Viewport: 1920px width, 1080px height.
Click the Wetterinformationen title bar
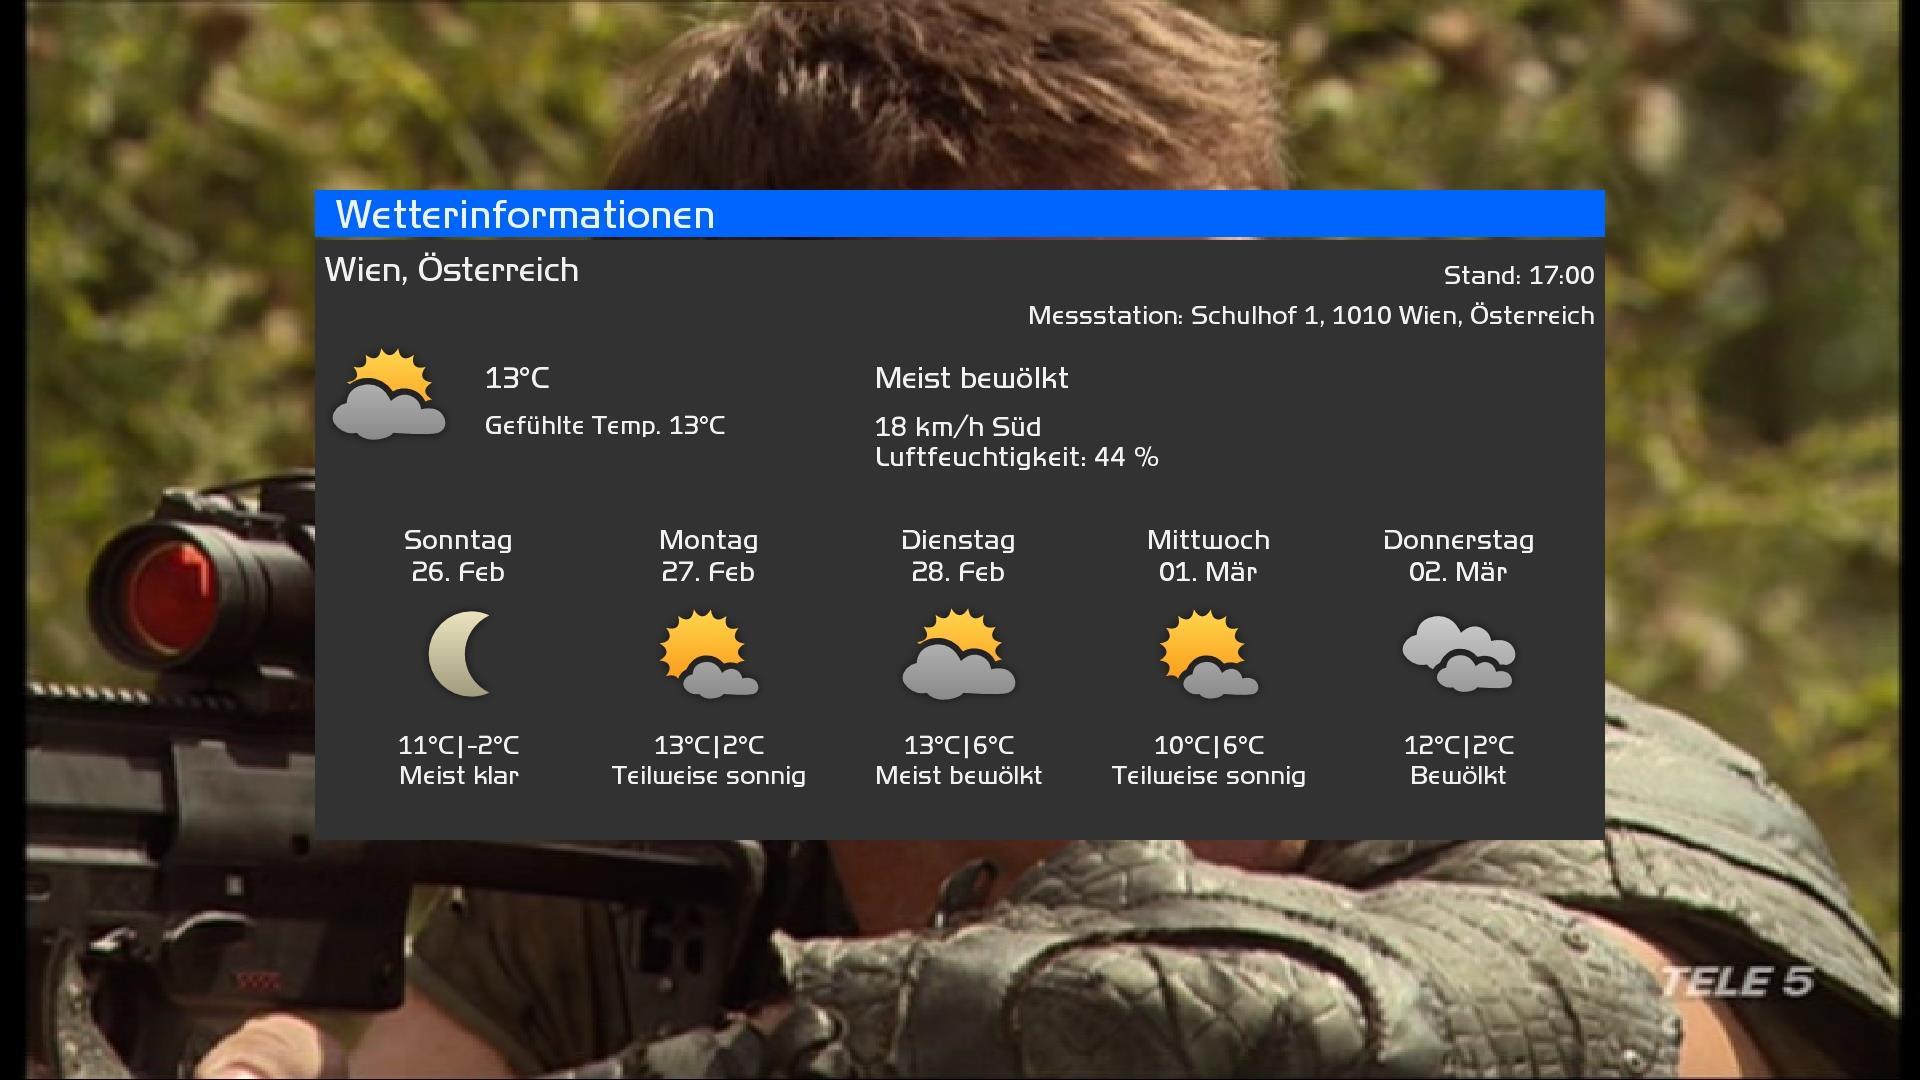pos(960,214)
